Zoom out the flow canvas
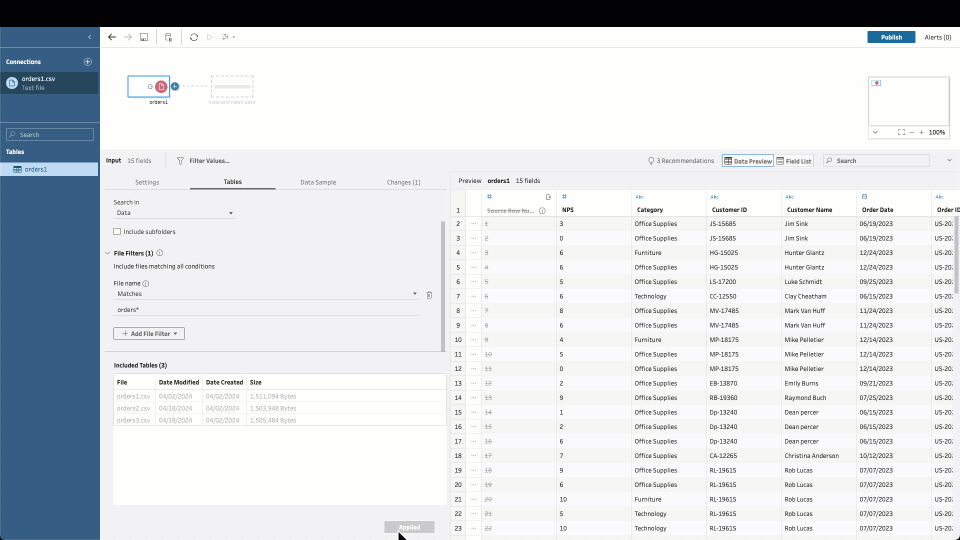The width and height of the screenshot is (960, 540). (x=912, y=132)
